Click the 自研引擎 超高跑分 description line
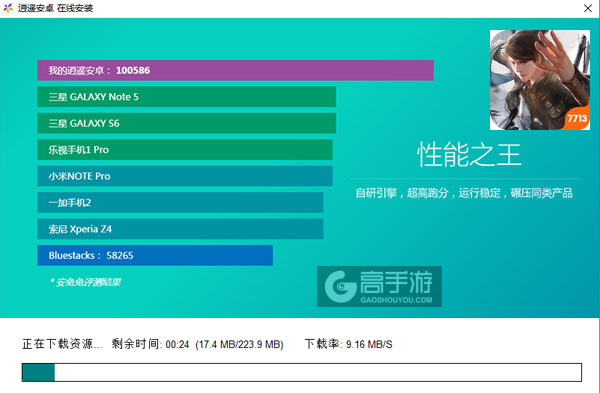The width and height of the screenshot is (600, 393). tap(464, 193)
